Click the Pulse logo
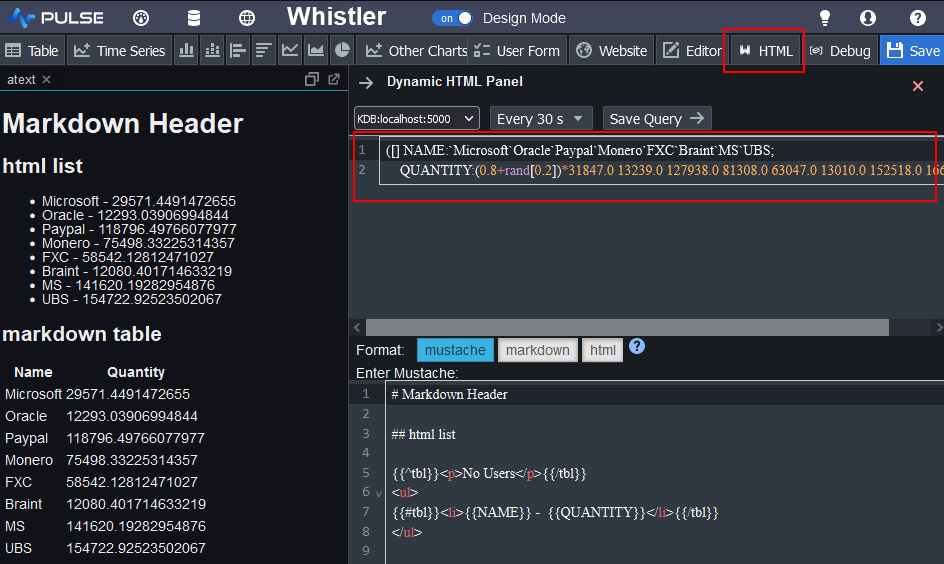Screen dimensions: 944x564 coord(56,18)
